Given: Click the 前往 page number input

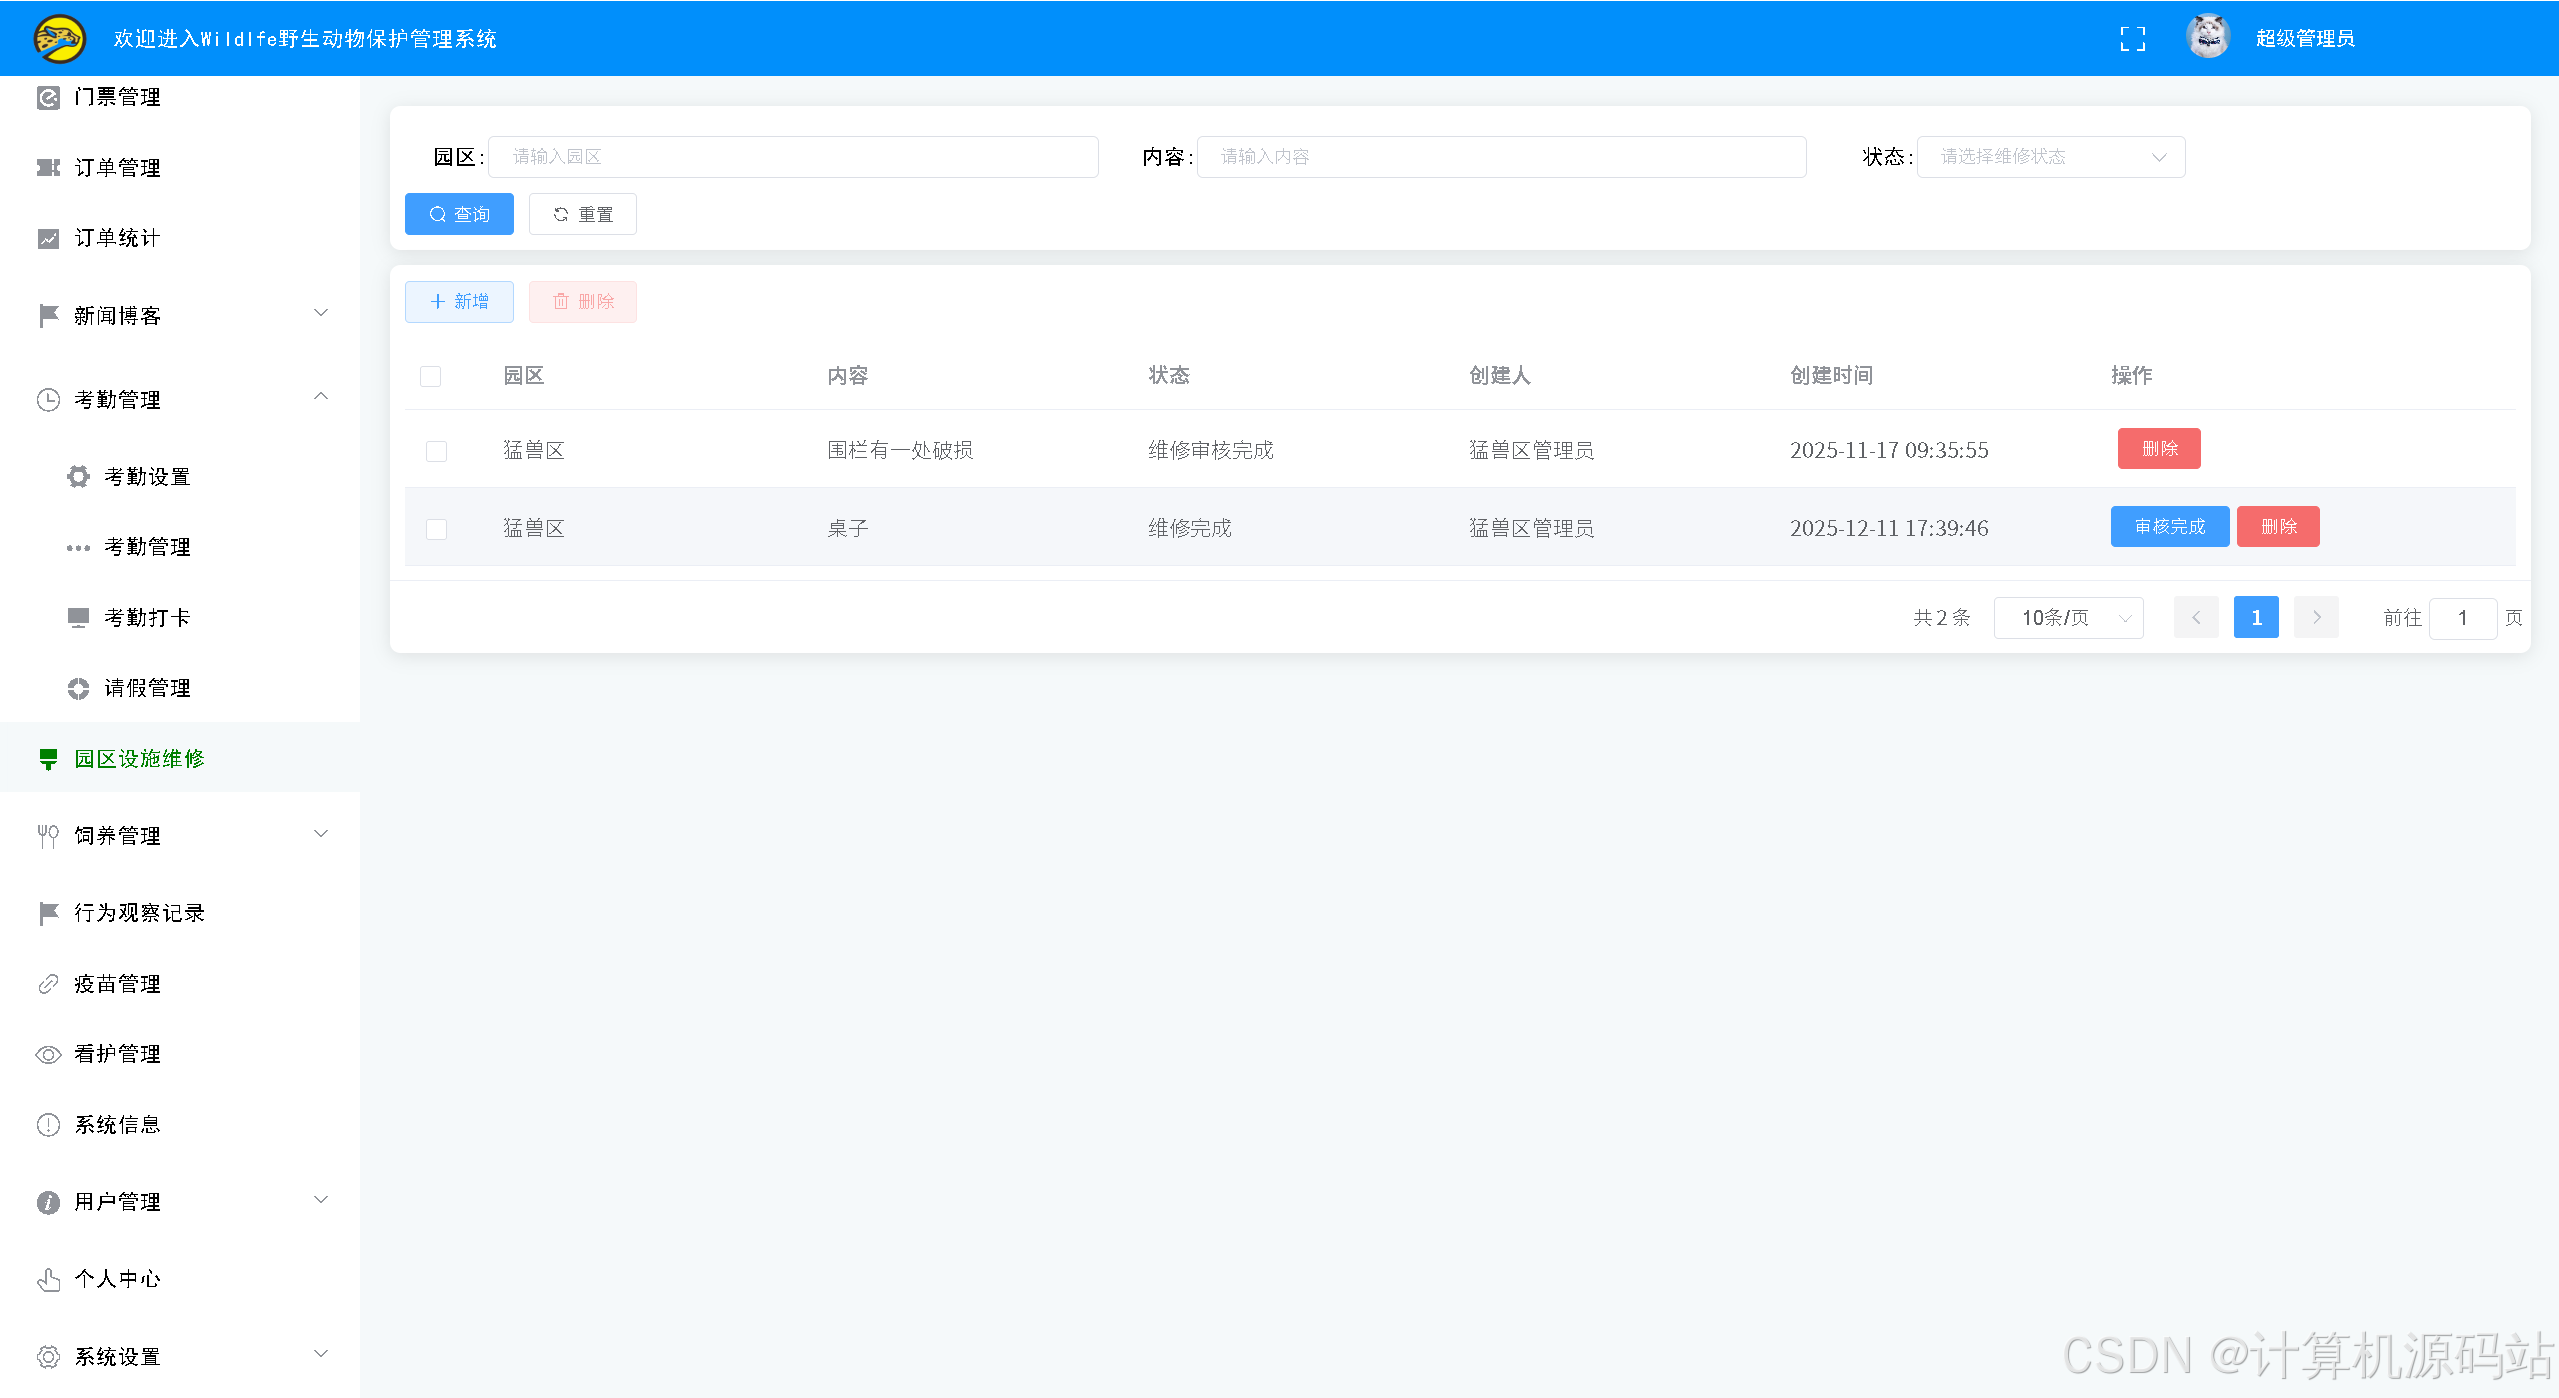Looking at the screenshot, I should tap(2463, 618).
